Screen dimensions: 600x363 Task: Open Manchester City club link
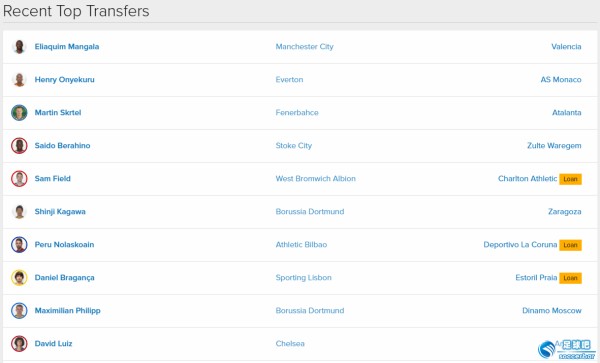[x=305, y=47]
